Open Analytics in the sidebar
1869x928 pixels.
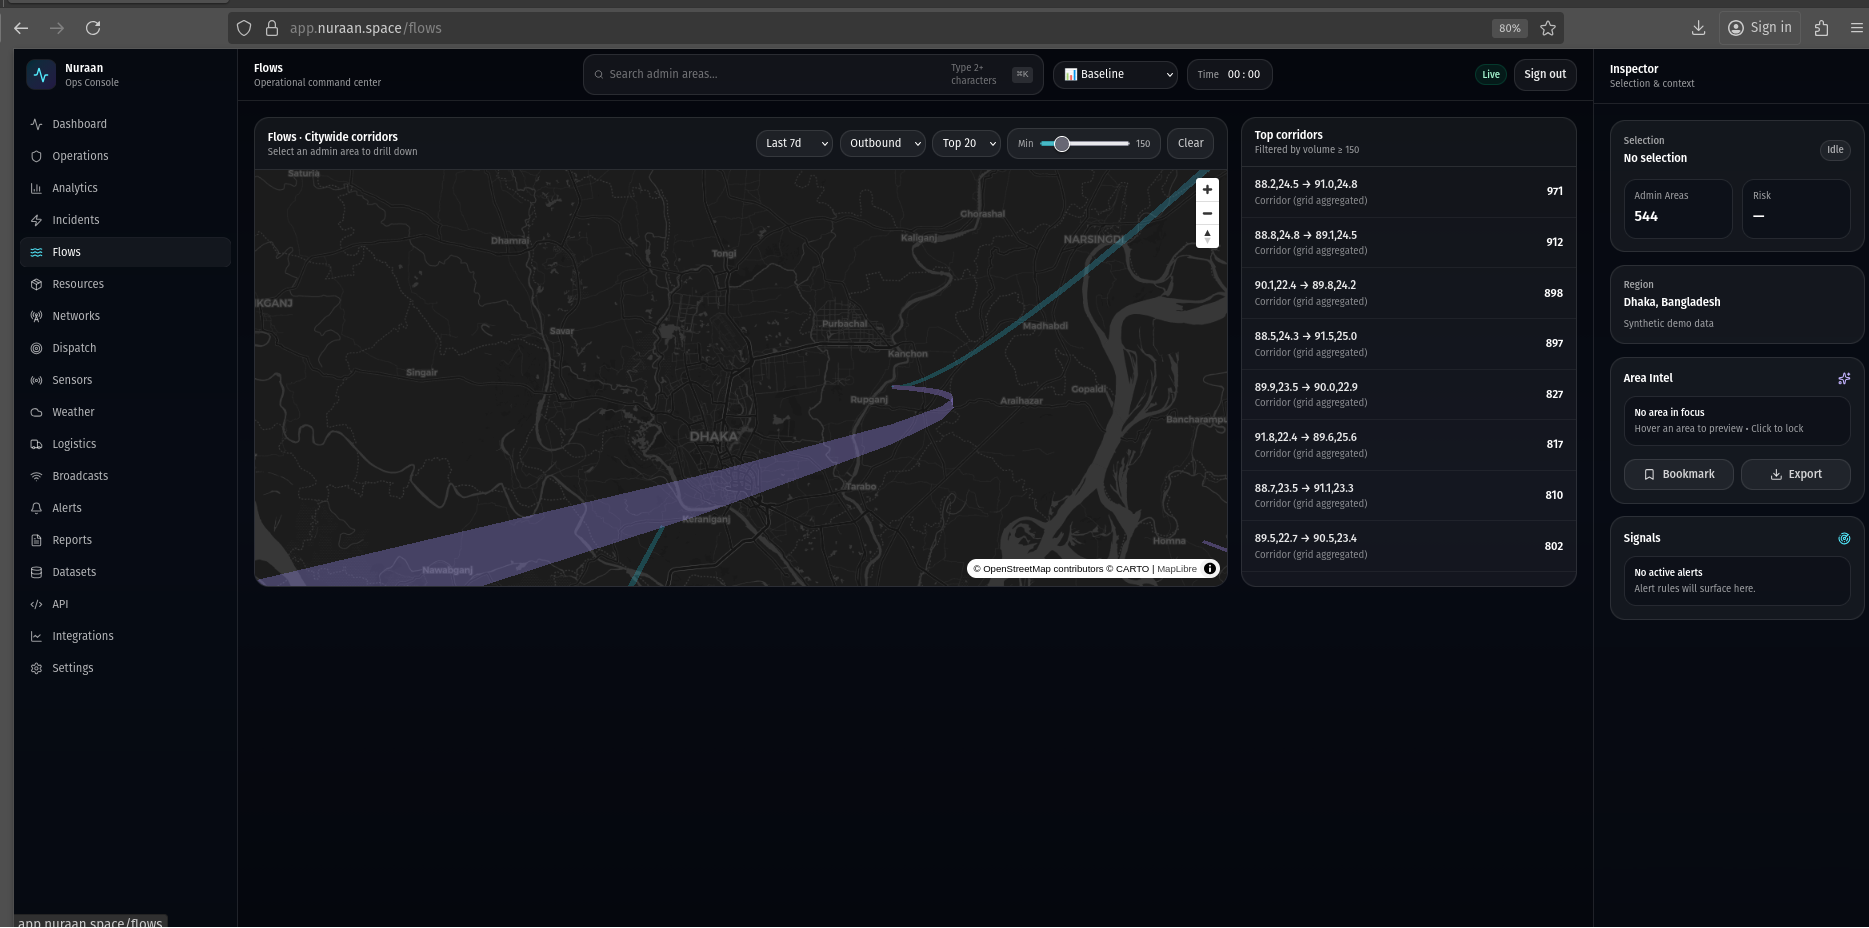pos(75,188)
